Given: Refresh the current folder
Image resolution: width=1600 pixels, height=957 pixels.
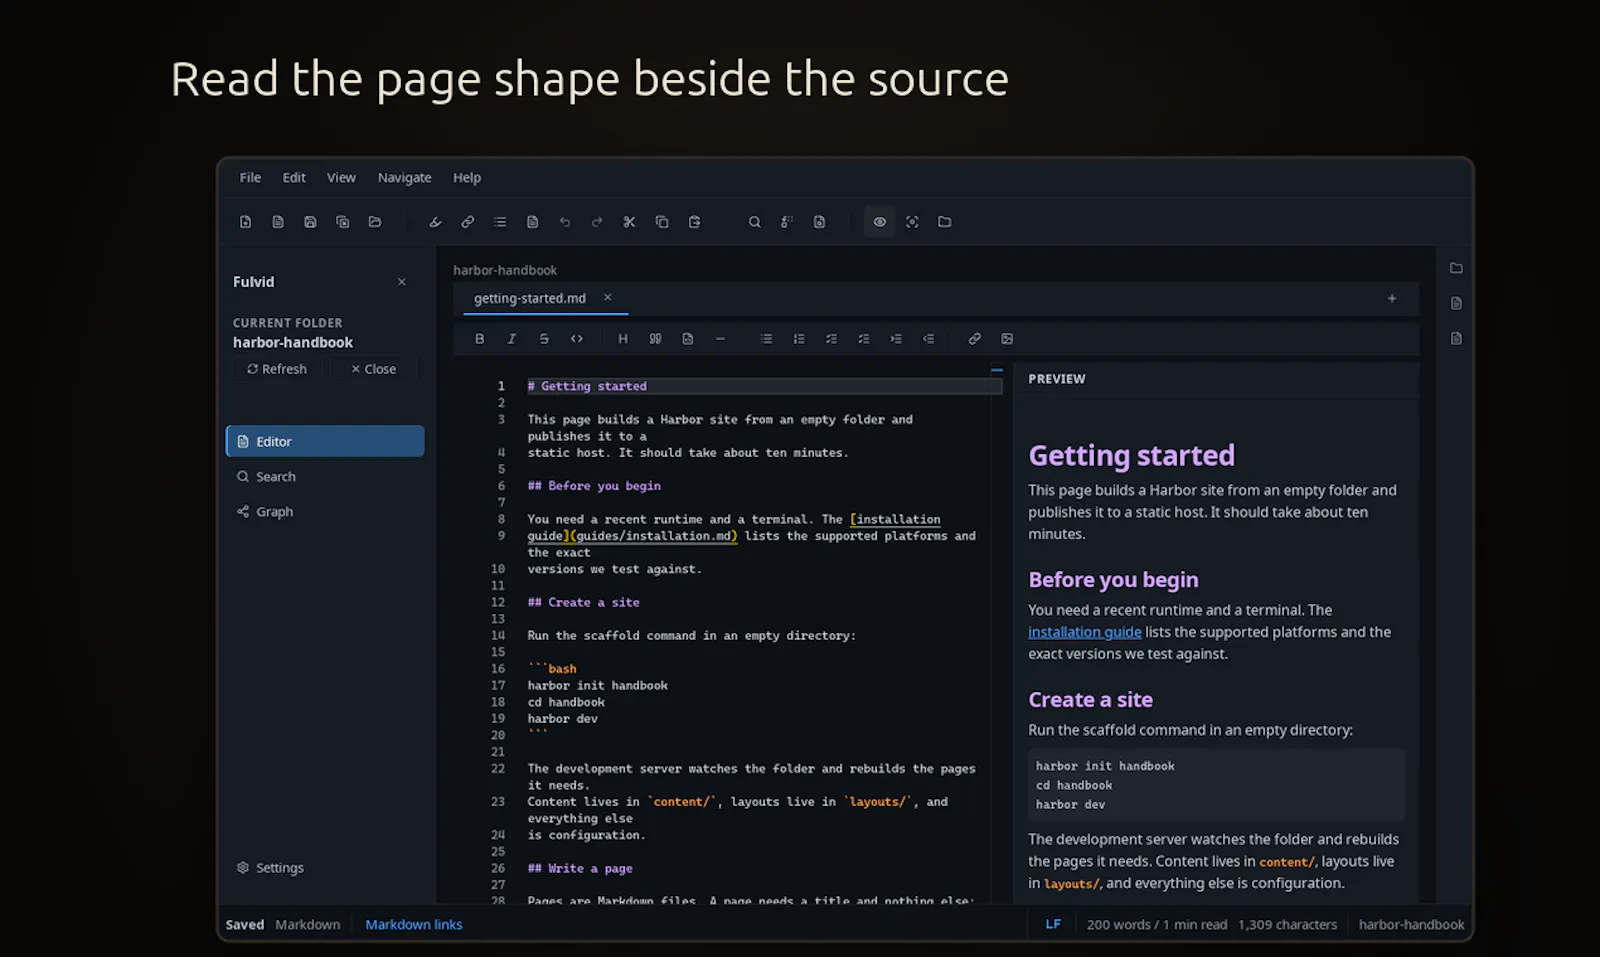Looking at the screenshot, I should [278, 369].
